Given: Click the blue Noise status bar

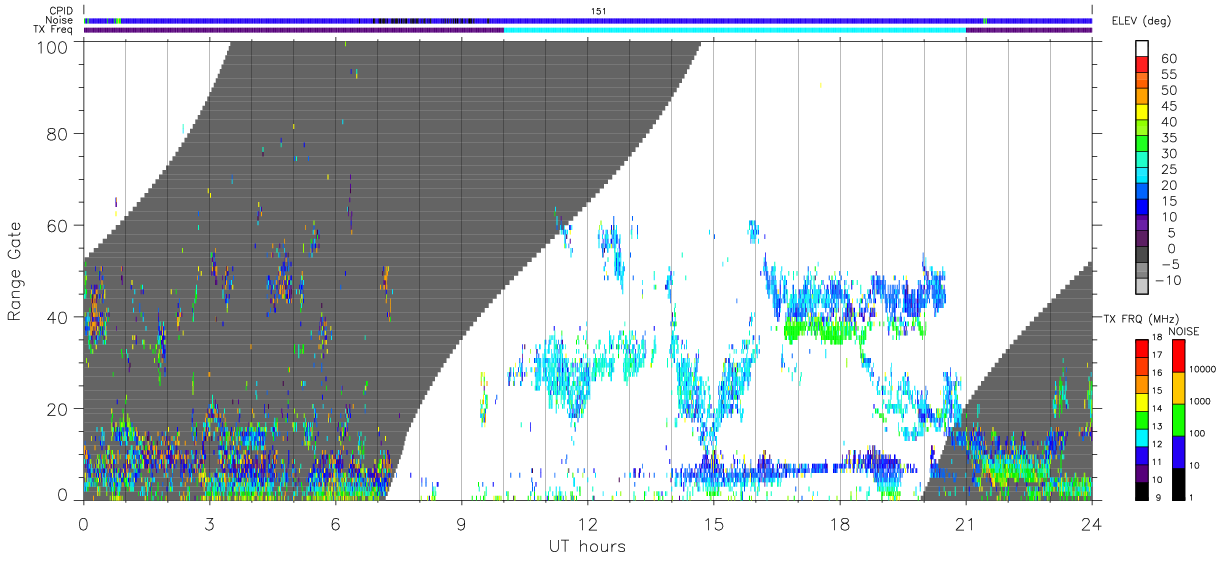Looking at the screenshot, I should pos(588,20).
